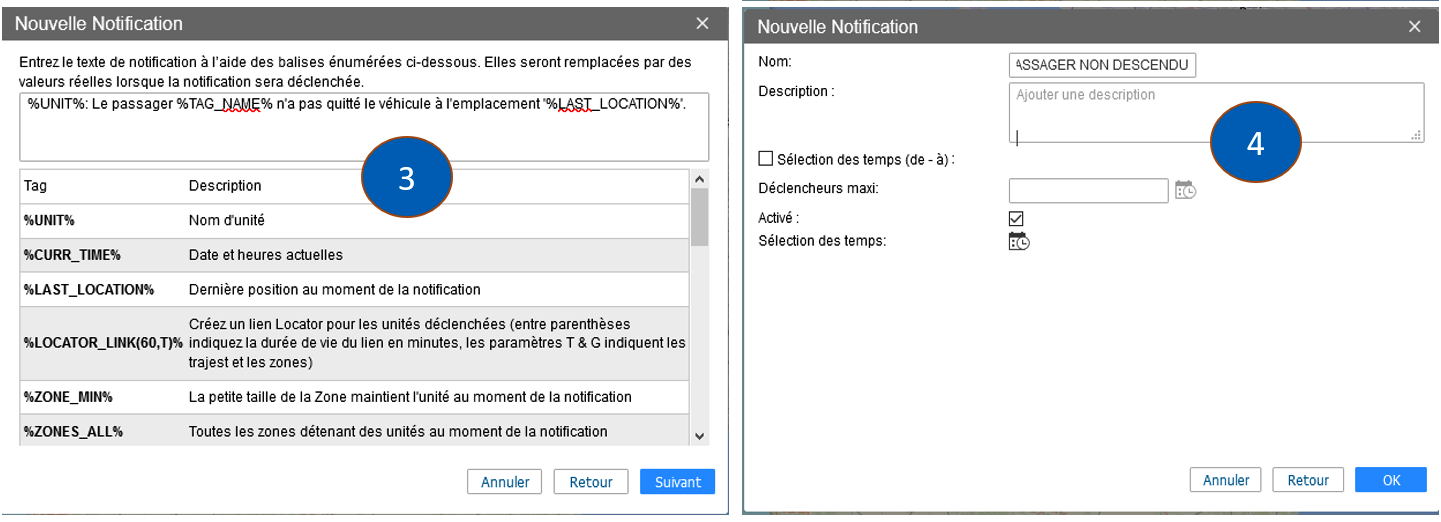The height and width of the screenshot is (522, 1441).
Task: Confirm the notification with OK
Action: click(1391, 480)
